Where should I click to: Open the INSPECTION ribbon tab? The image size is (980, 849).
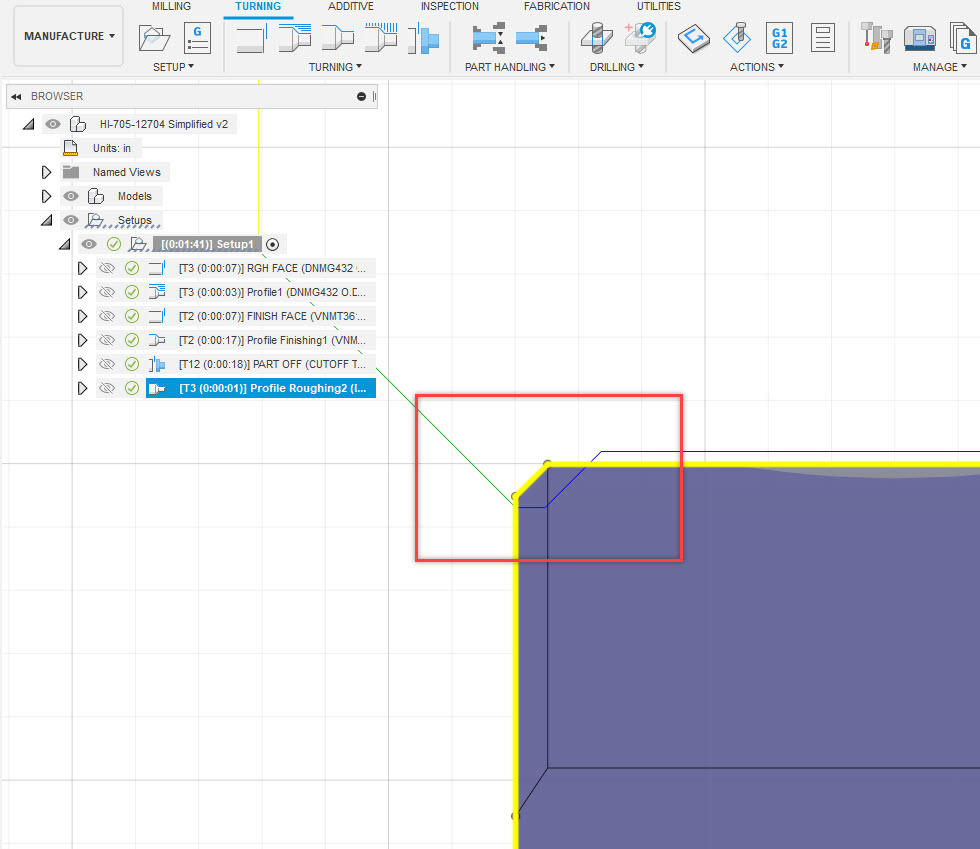pyautogui.click(x=449, y=7)
